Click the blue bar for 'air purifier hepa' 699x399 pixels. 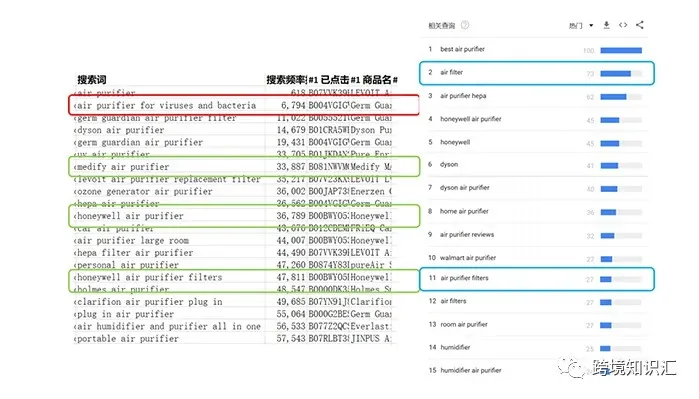[x=613, y=97]
